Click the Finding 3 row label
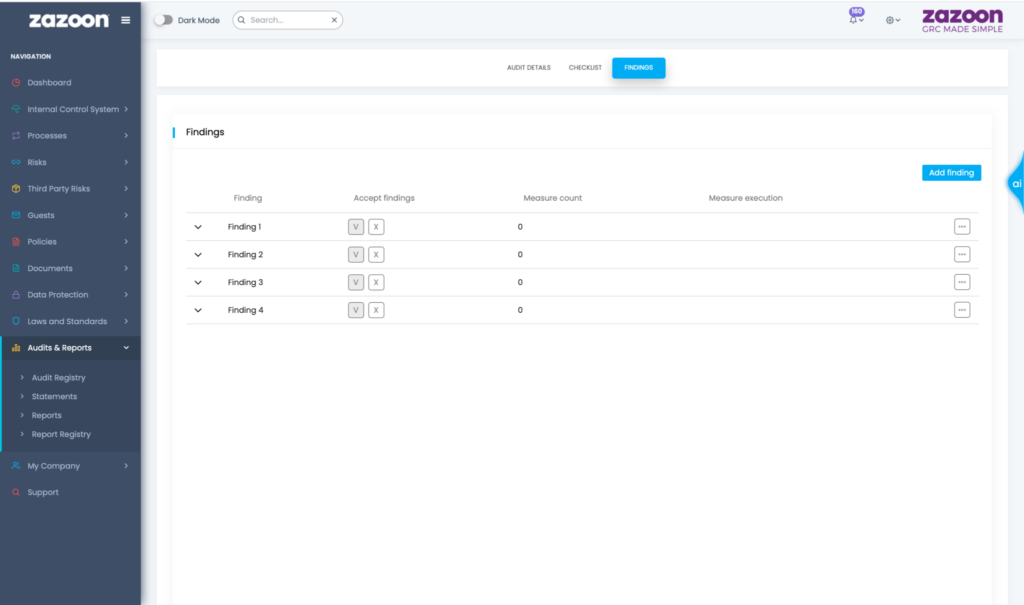Viewport: 1024px width, 605px height. [x=246, y=282]
